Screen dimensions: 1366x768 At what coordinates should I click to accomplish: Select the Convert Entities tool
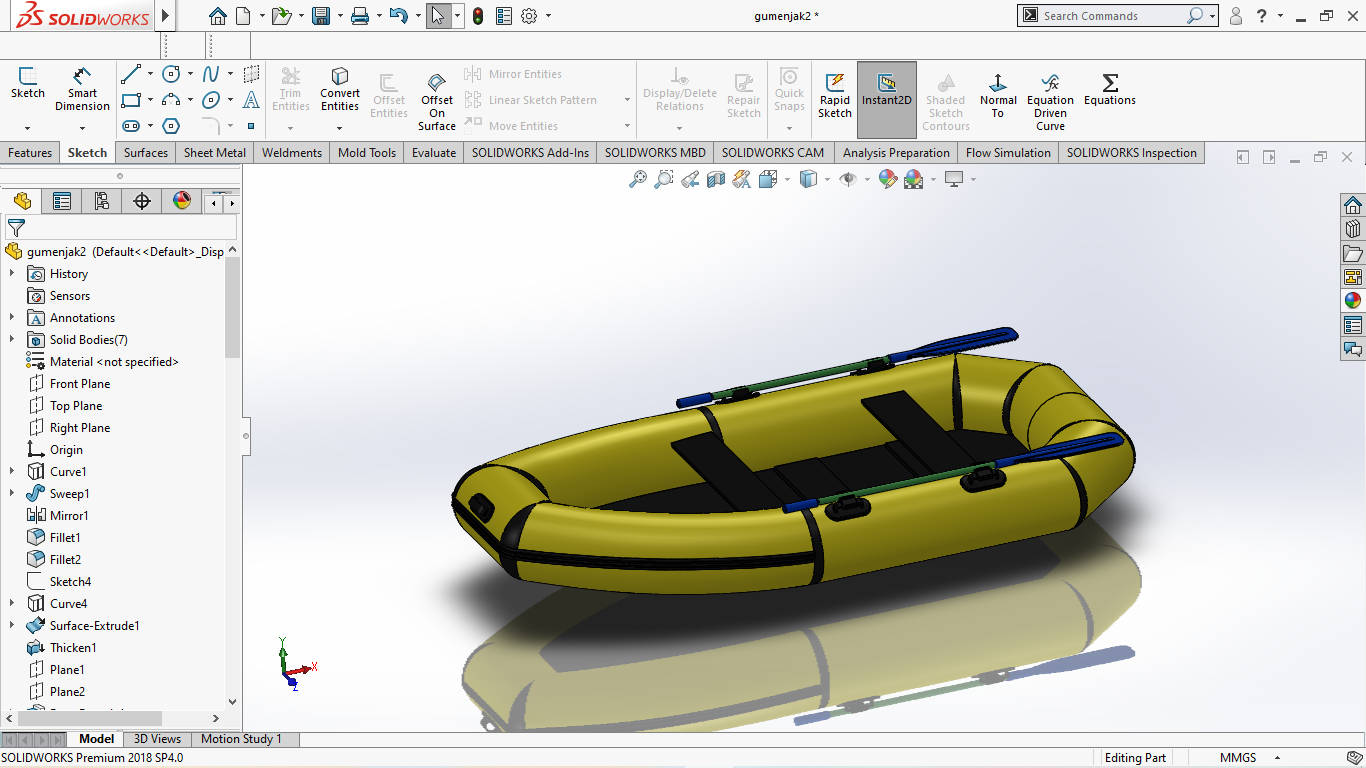coord(340,89)
